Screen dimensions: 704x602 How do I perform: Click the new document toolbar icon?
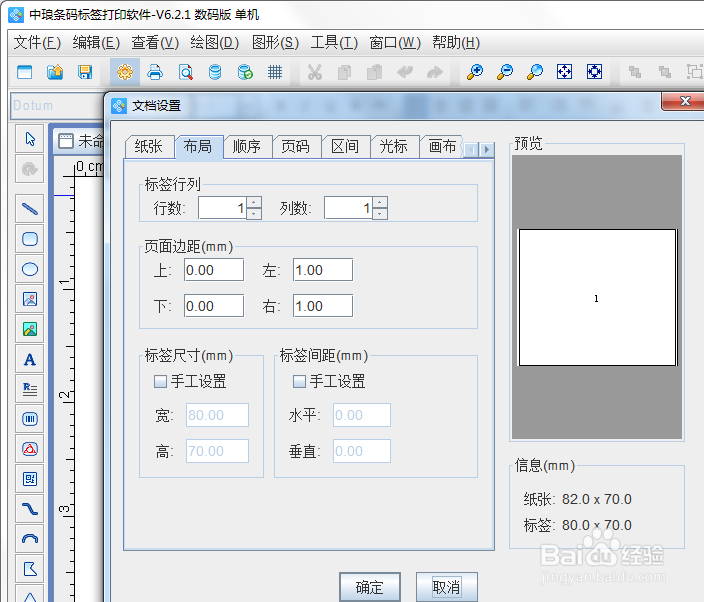pyautogui.click(x=25, y=72)
